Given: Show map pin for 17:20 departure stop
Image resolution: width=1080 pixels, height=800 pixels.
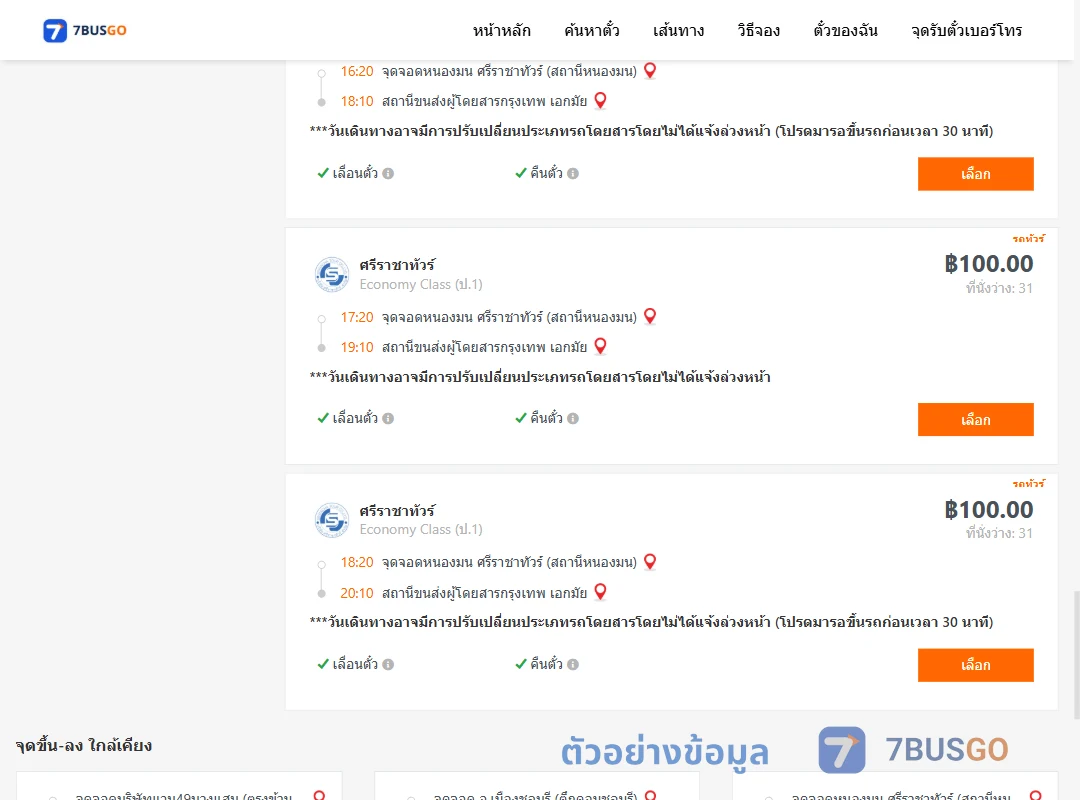Looking at the screenshot, I should 650,316.
